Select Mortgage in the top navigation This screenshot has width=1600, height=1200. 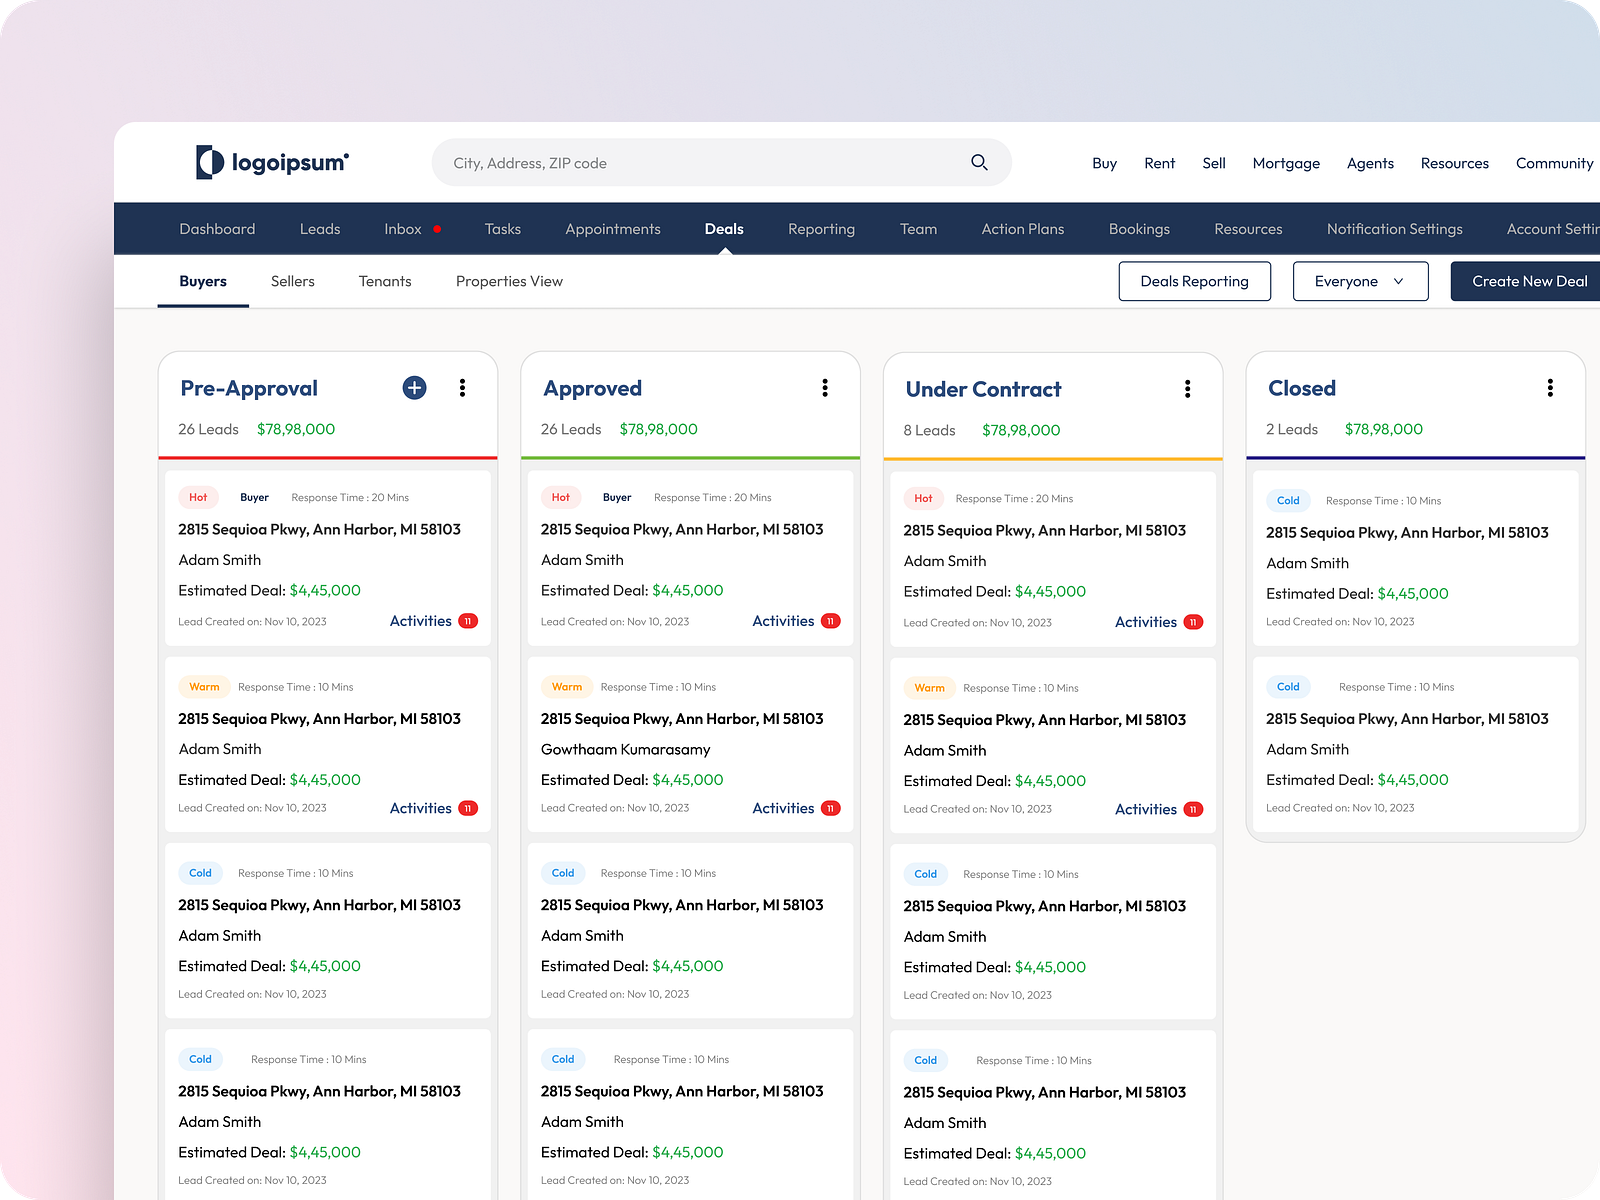pyautogui.click(x=1286, y=163)
